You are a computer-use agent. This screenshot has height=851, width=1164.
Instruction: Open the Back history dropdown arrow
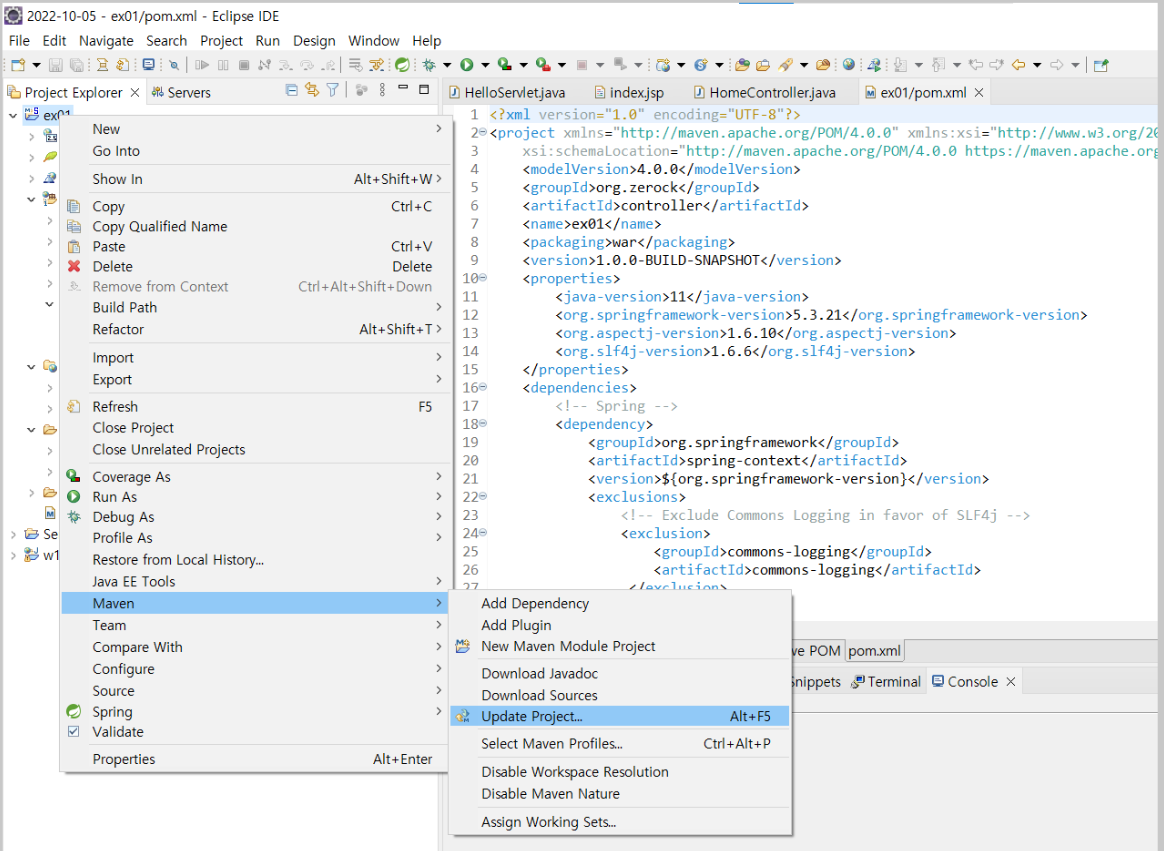pyautogui.click(x=1037, y=65)
